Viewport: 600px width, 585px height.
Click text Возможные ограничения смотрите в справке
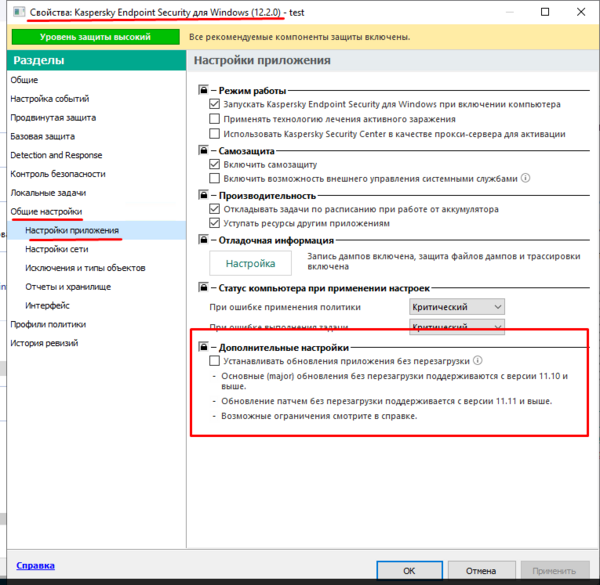tap(319, 416)
